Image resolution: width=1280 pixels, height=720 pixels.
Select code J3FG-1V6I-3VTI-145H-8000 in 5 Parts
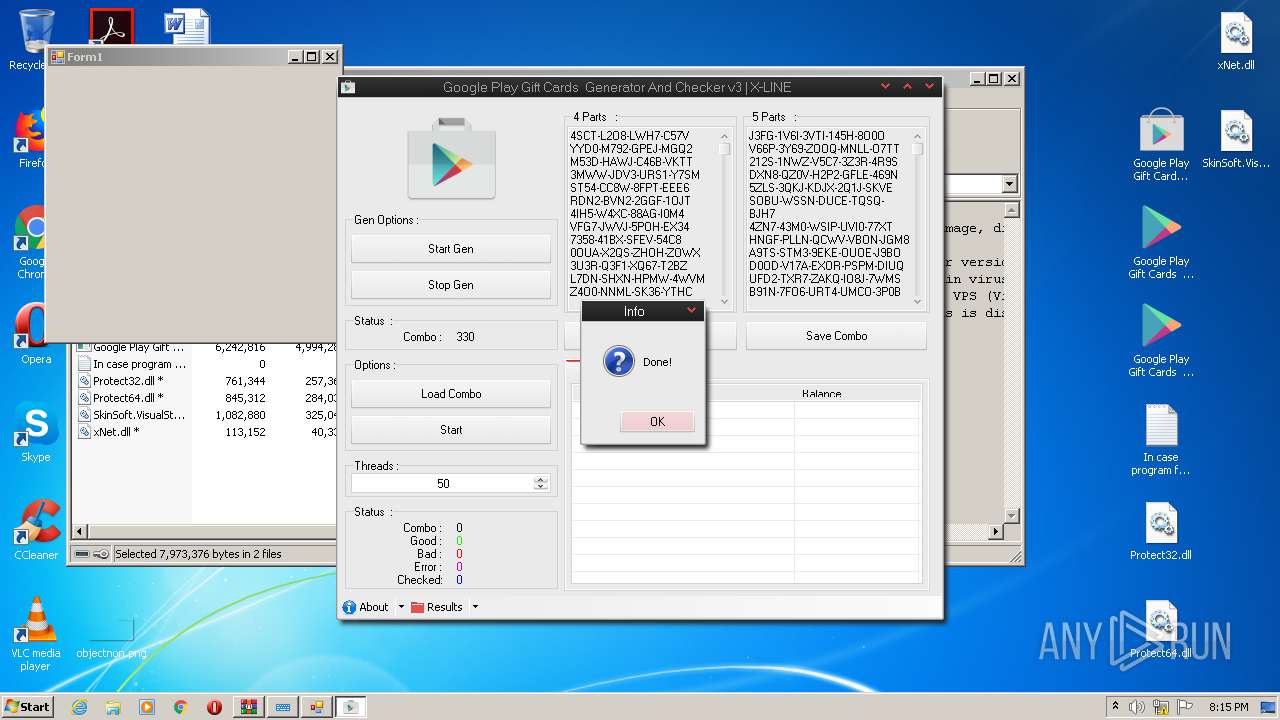tap(816, 136)
